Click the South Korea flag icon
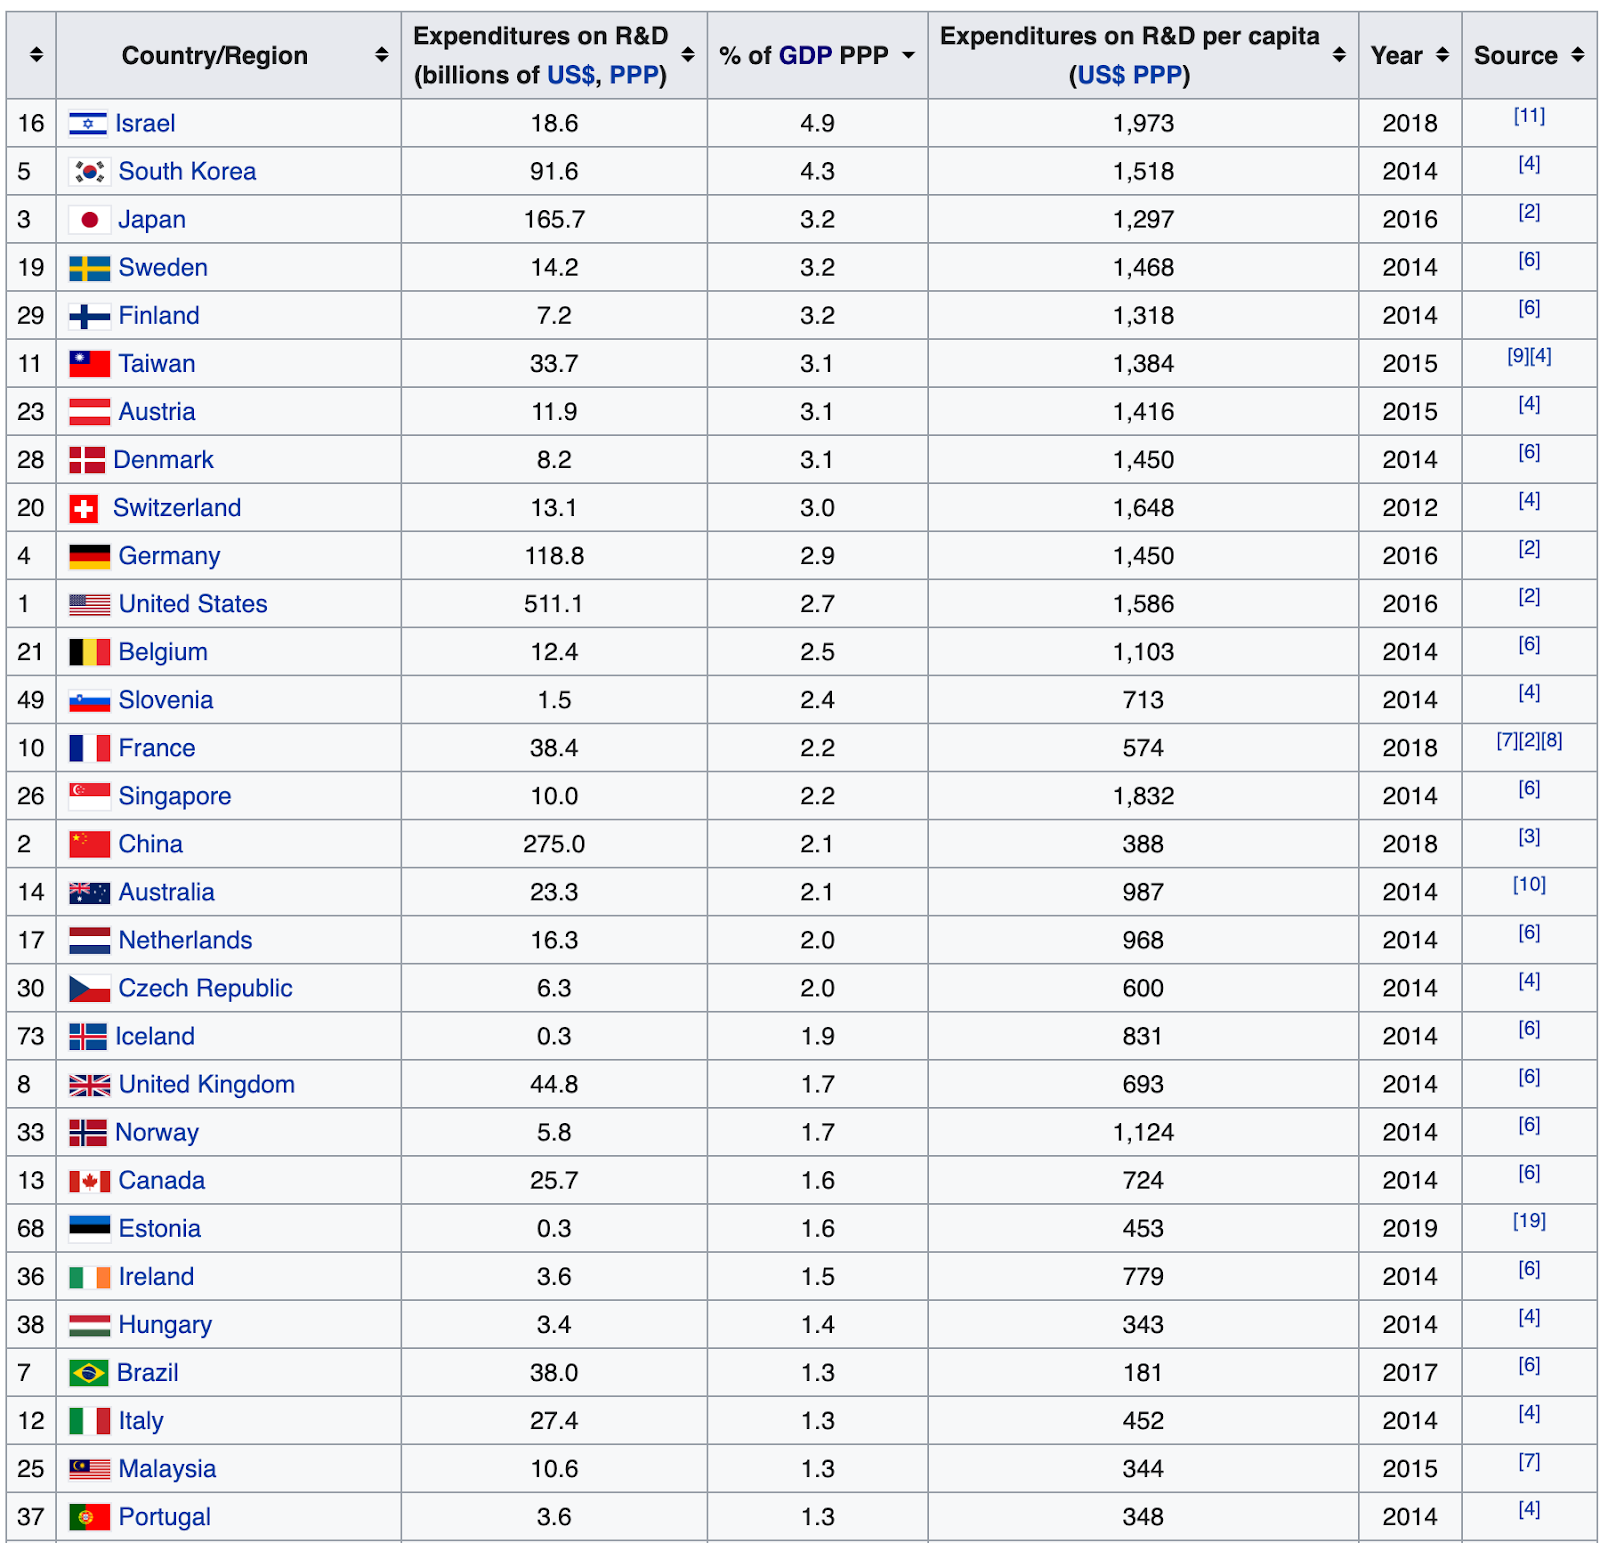 point(89,172)
